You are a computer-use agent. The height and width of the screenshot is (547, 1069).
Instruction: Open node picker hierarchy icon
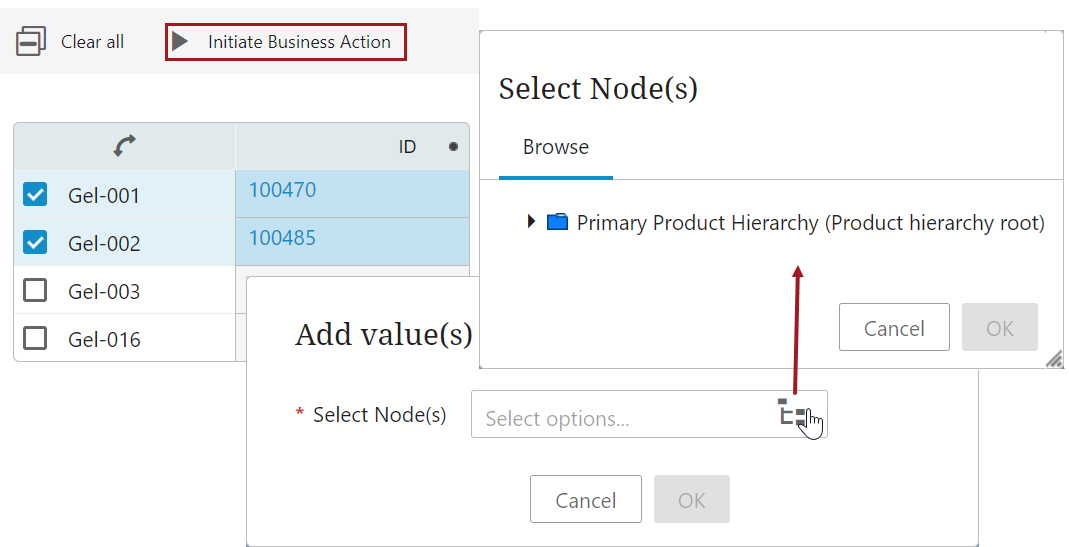pos(793,413)
